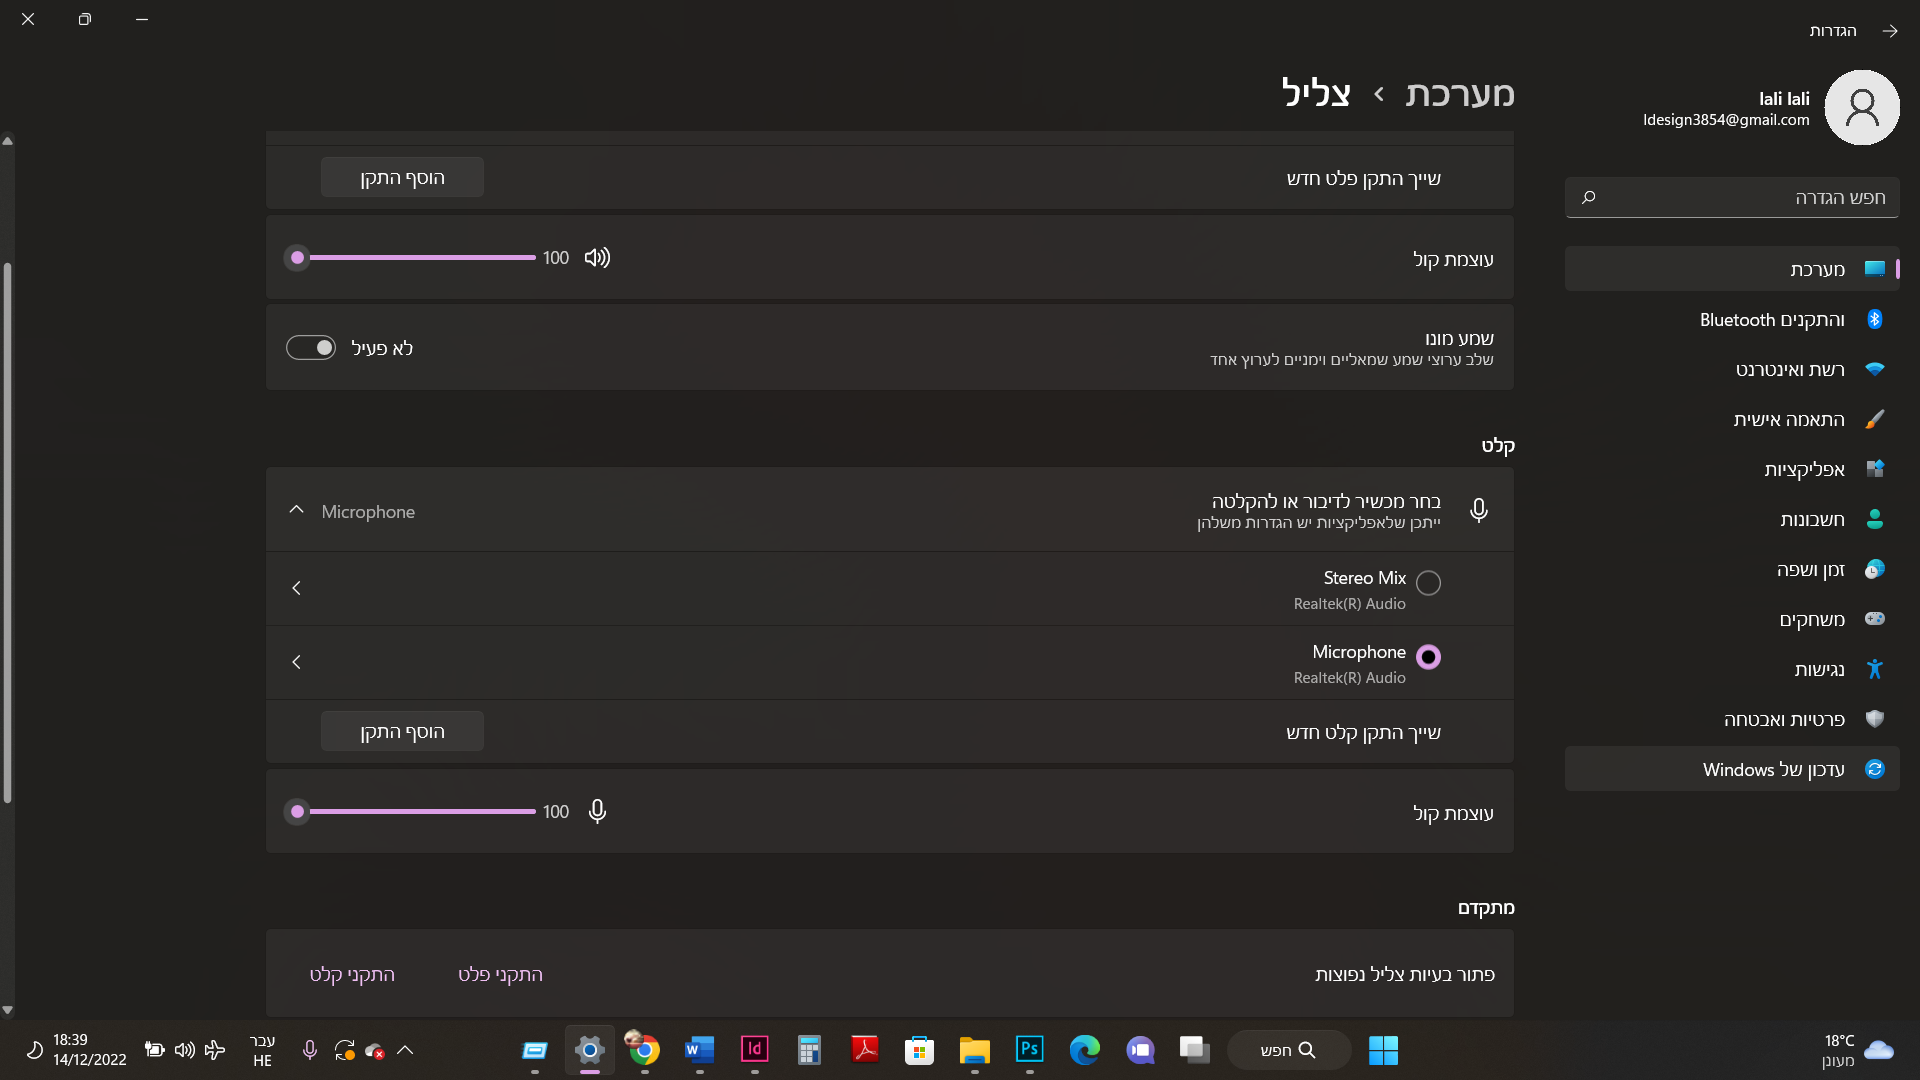Click the search magnifier in settings box
This screenshot has width=1920, height=1080.
tap(1588, 198)
